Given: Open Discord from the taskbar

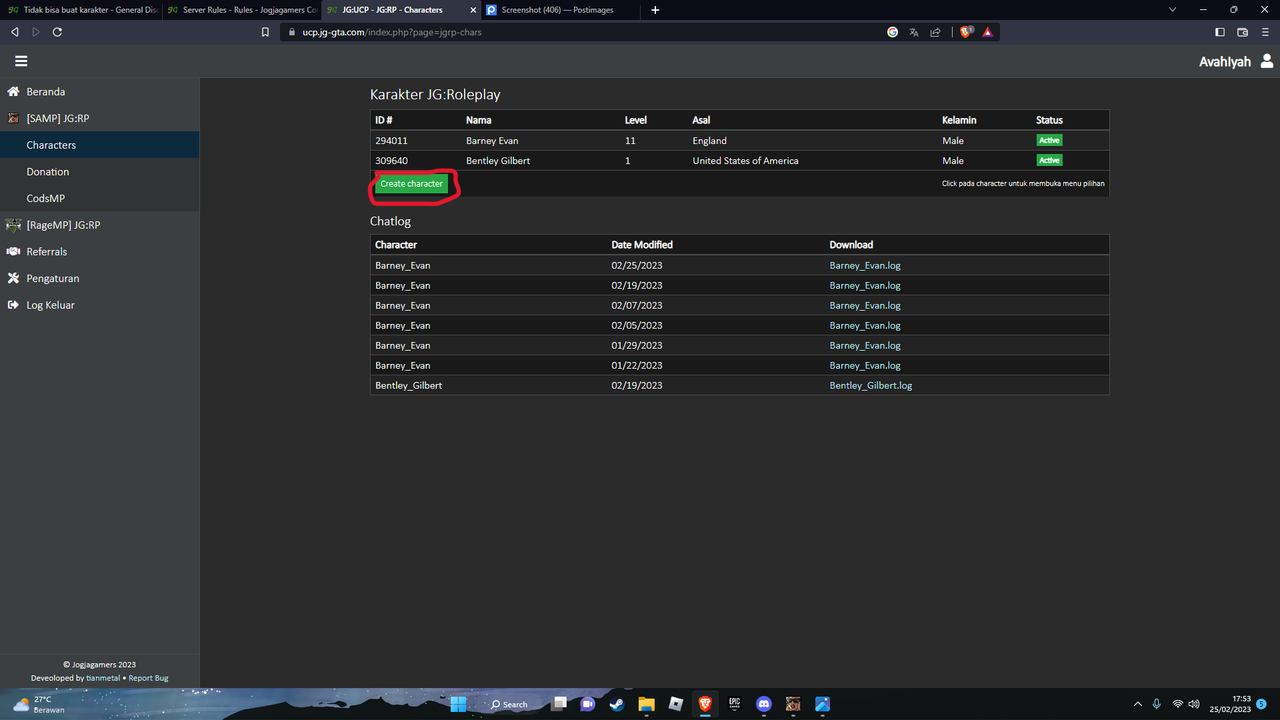Looking at the screenshot, I should pos(764,704).
